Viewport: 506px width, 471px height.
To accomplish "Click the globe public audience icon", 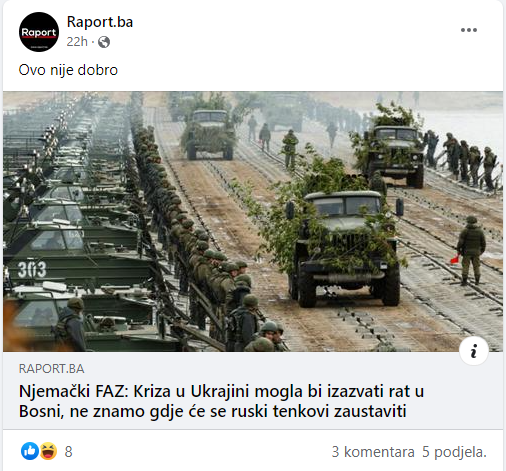I will [104, 42].
